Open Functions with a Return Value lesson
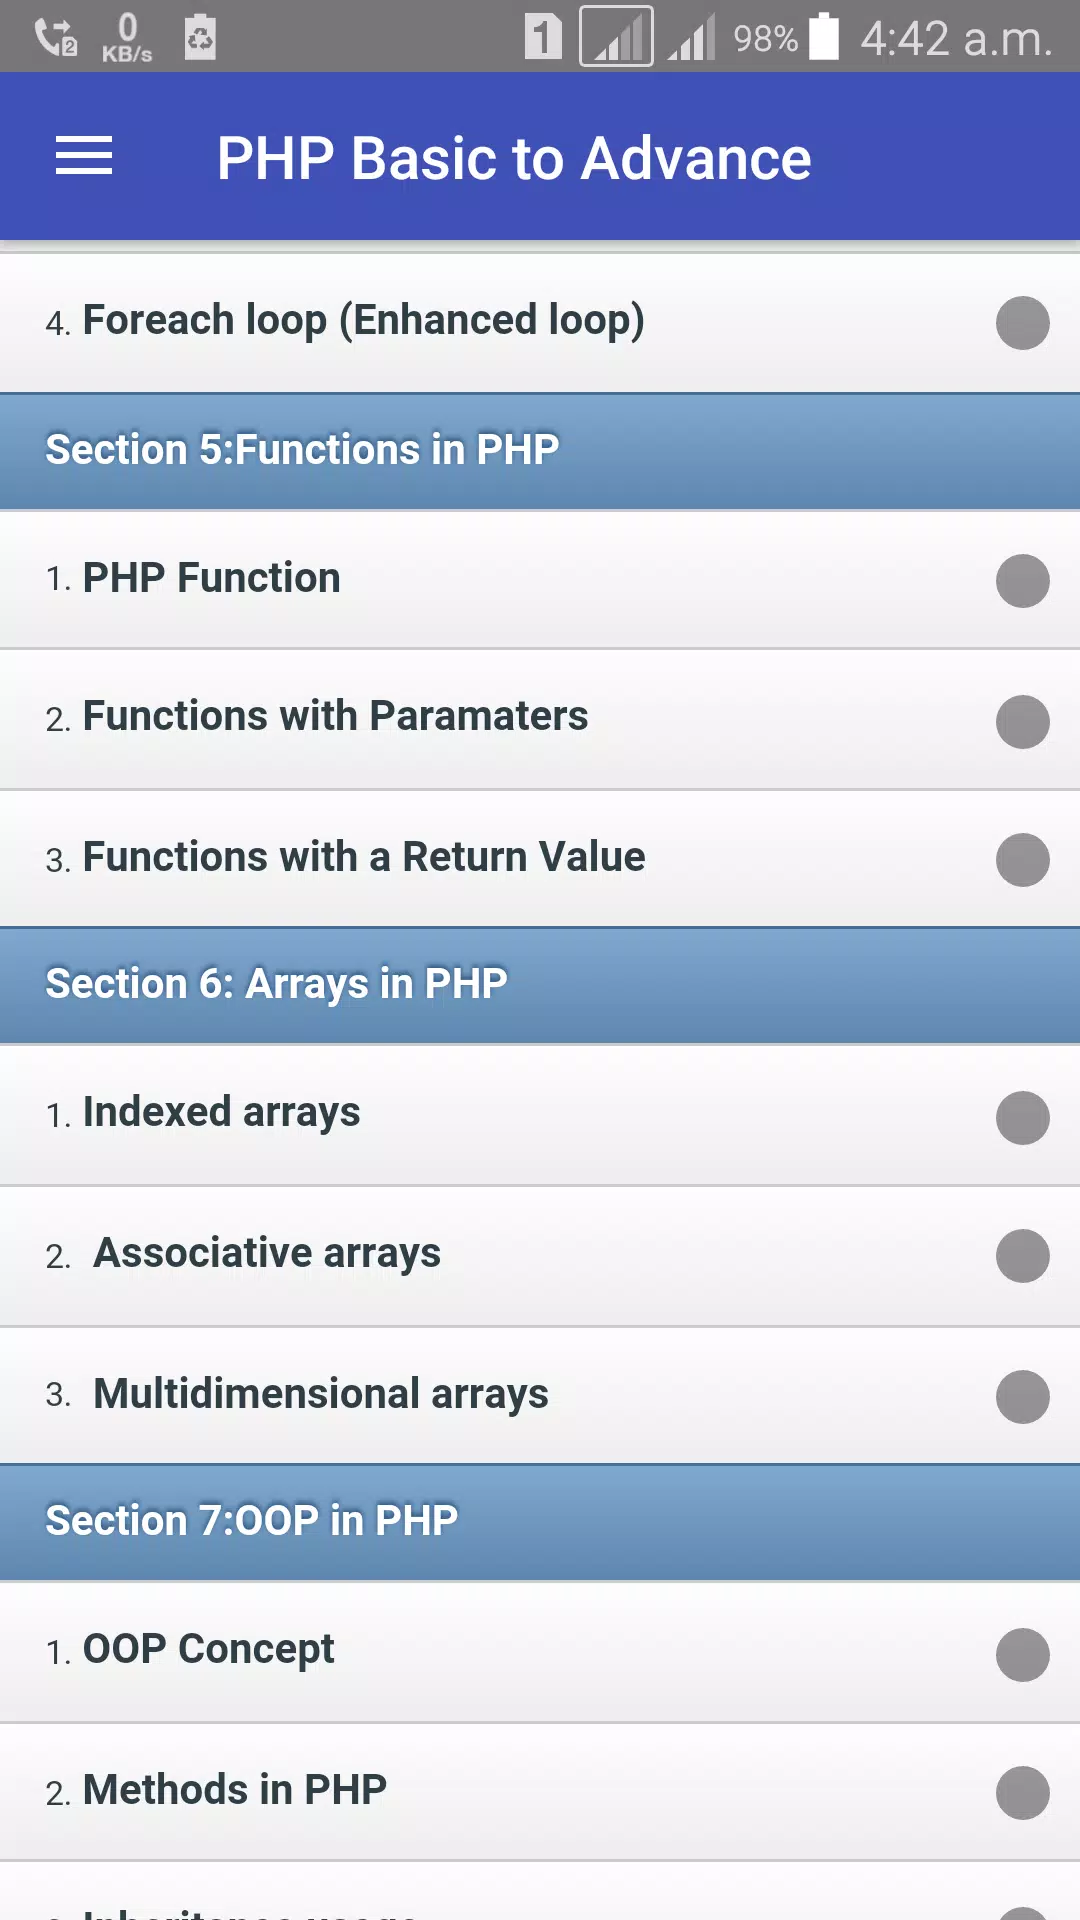The width and height of the screenshot is (1080, 1920). click(x=540, y=859)
